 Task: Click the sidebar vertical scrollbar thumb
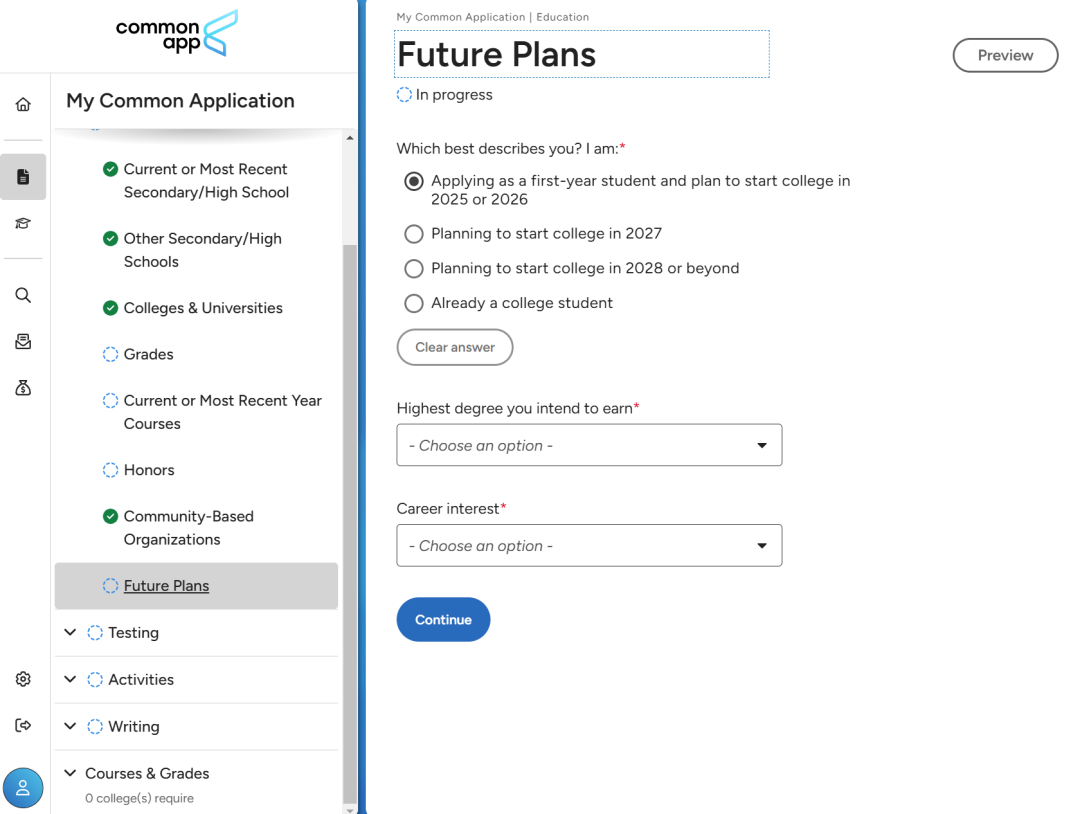point(350,523)
